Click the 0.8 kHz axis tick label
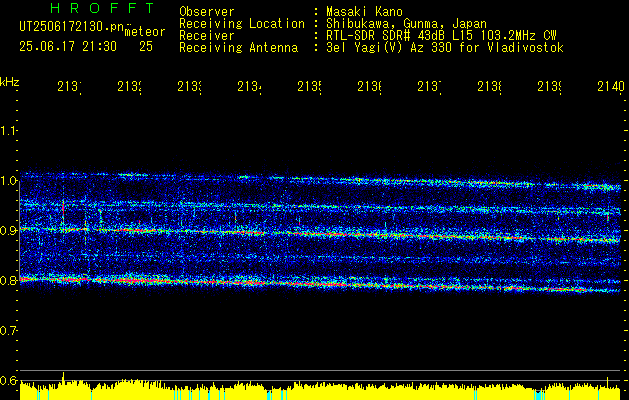This screenshot has width=629, height=400. tap(8, 280)
